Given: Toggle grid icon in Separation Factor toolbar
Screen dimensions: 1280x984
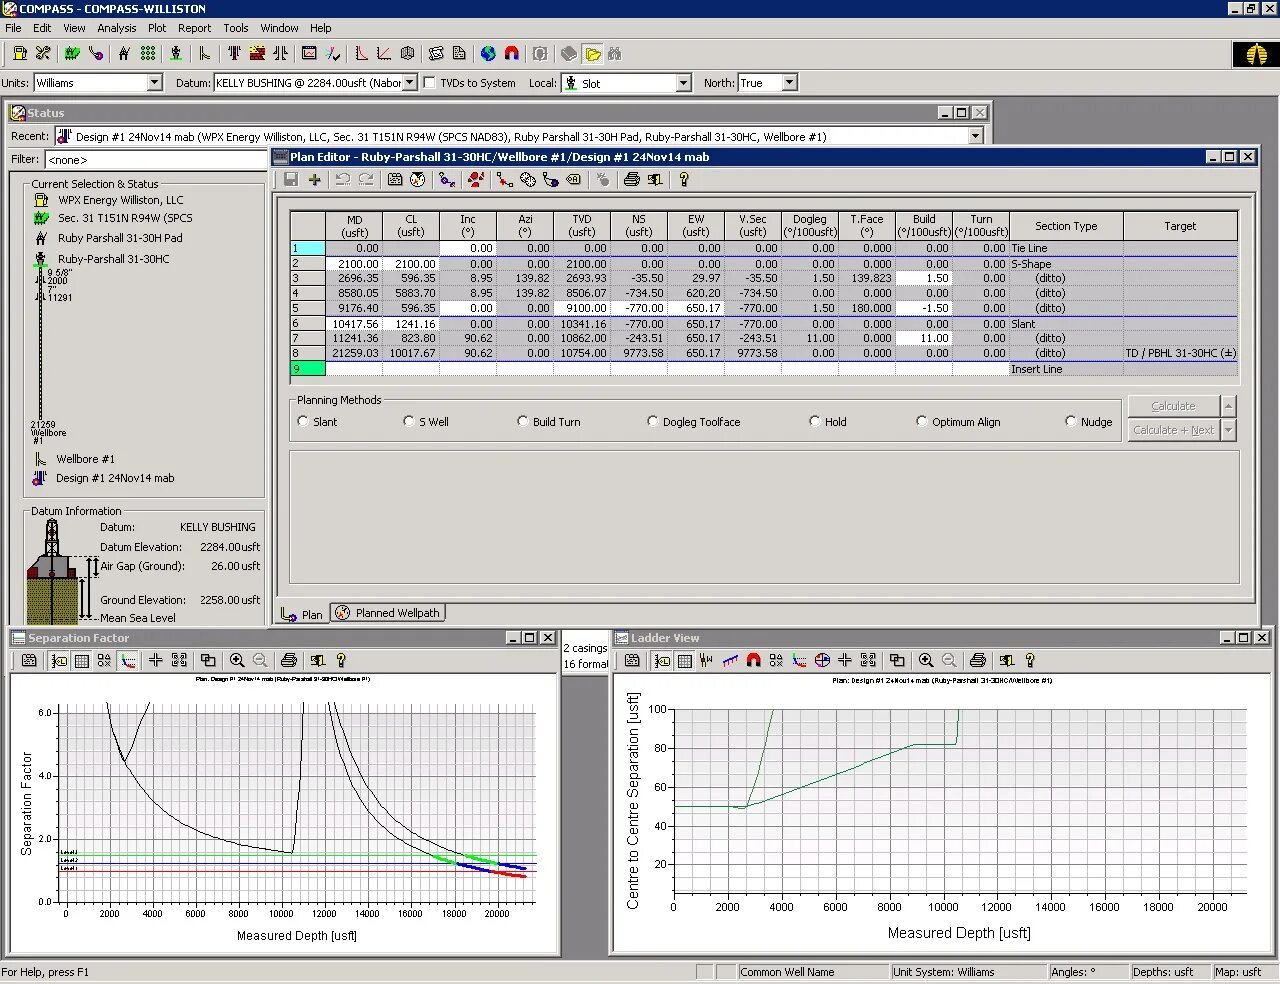Looking at the screenshot, I should 81,660.
